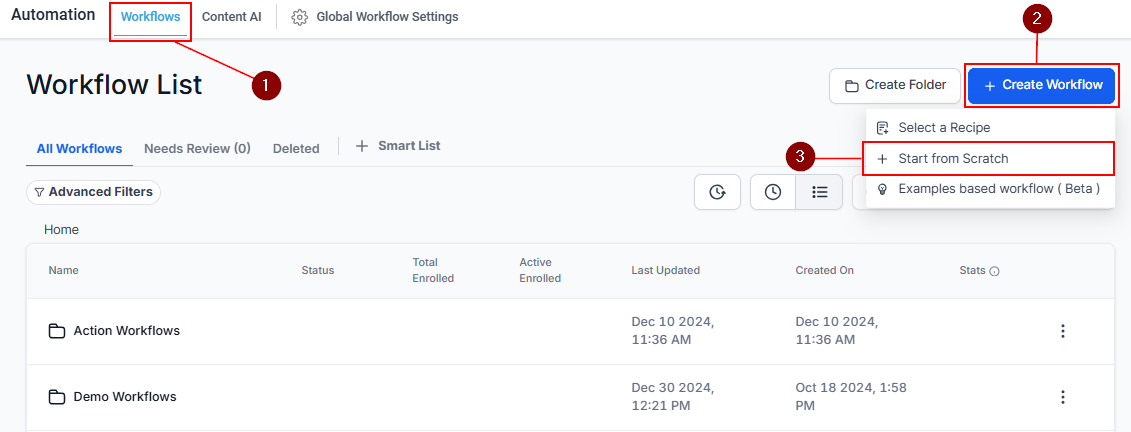Open three-dot menu for Demo Workflows
The height and width of the screenshot is (432, 1131).
click(x=1062, y=397)
